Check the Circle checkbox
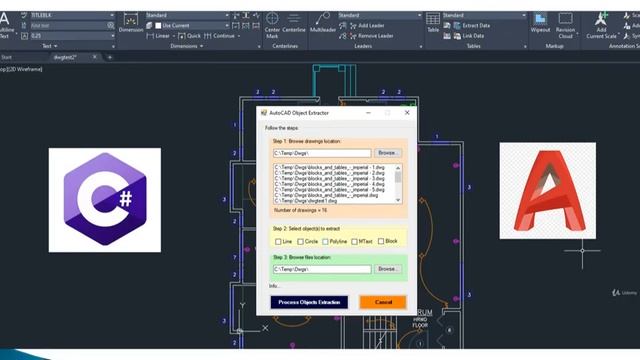Viewport: 640px width, 360px height. [x=300, y=242]
